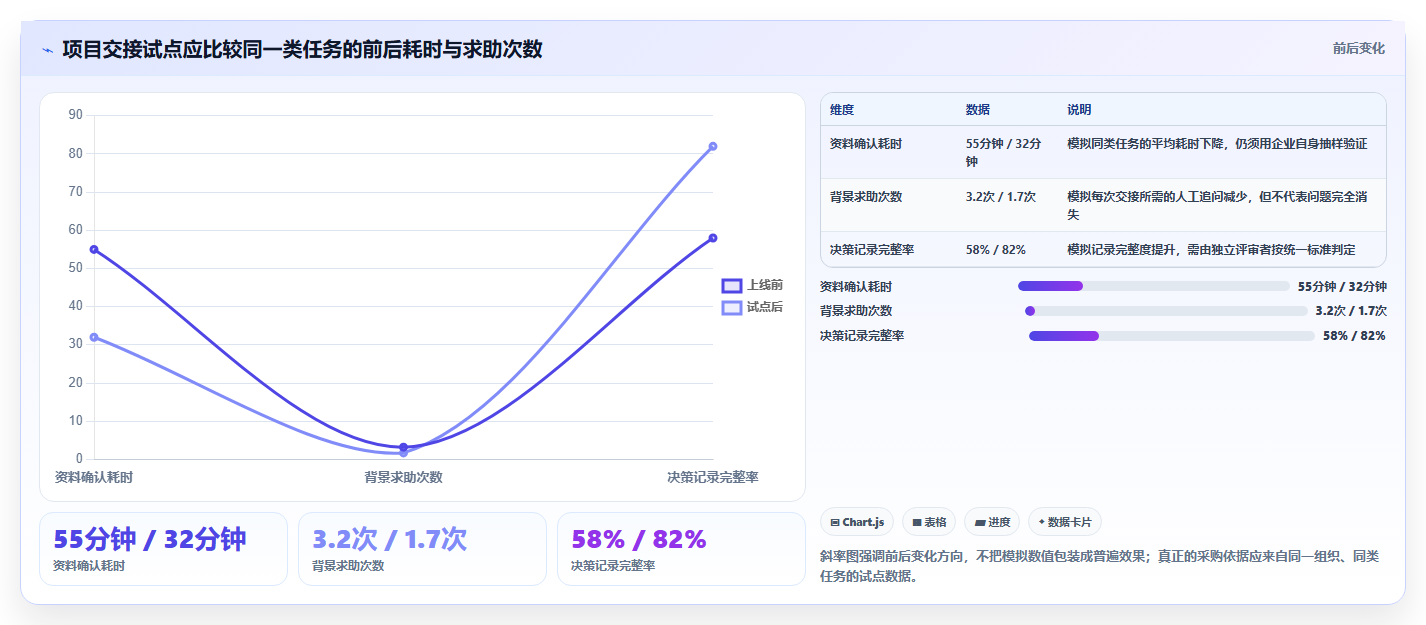Image resolution: width=1426 pixels, height=625 pixels.
Task: Click the 维度 column header
Action: point(842,110)
